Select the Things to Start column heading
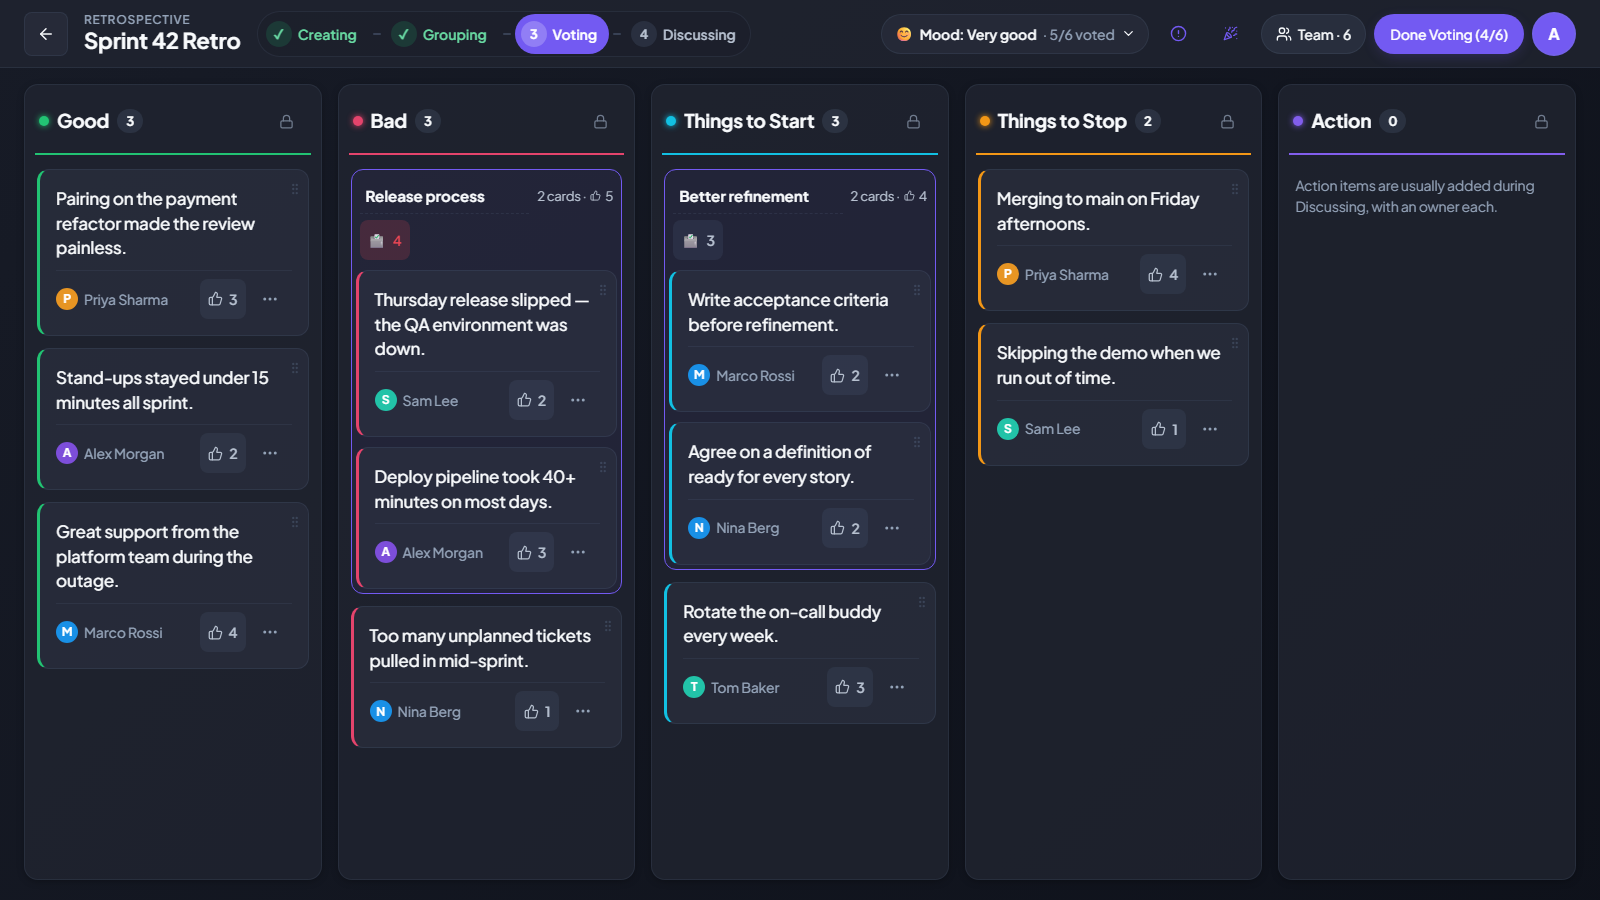The width and height of the screenshot is (1600, 900). (x=749, y=121)
